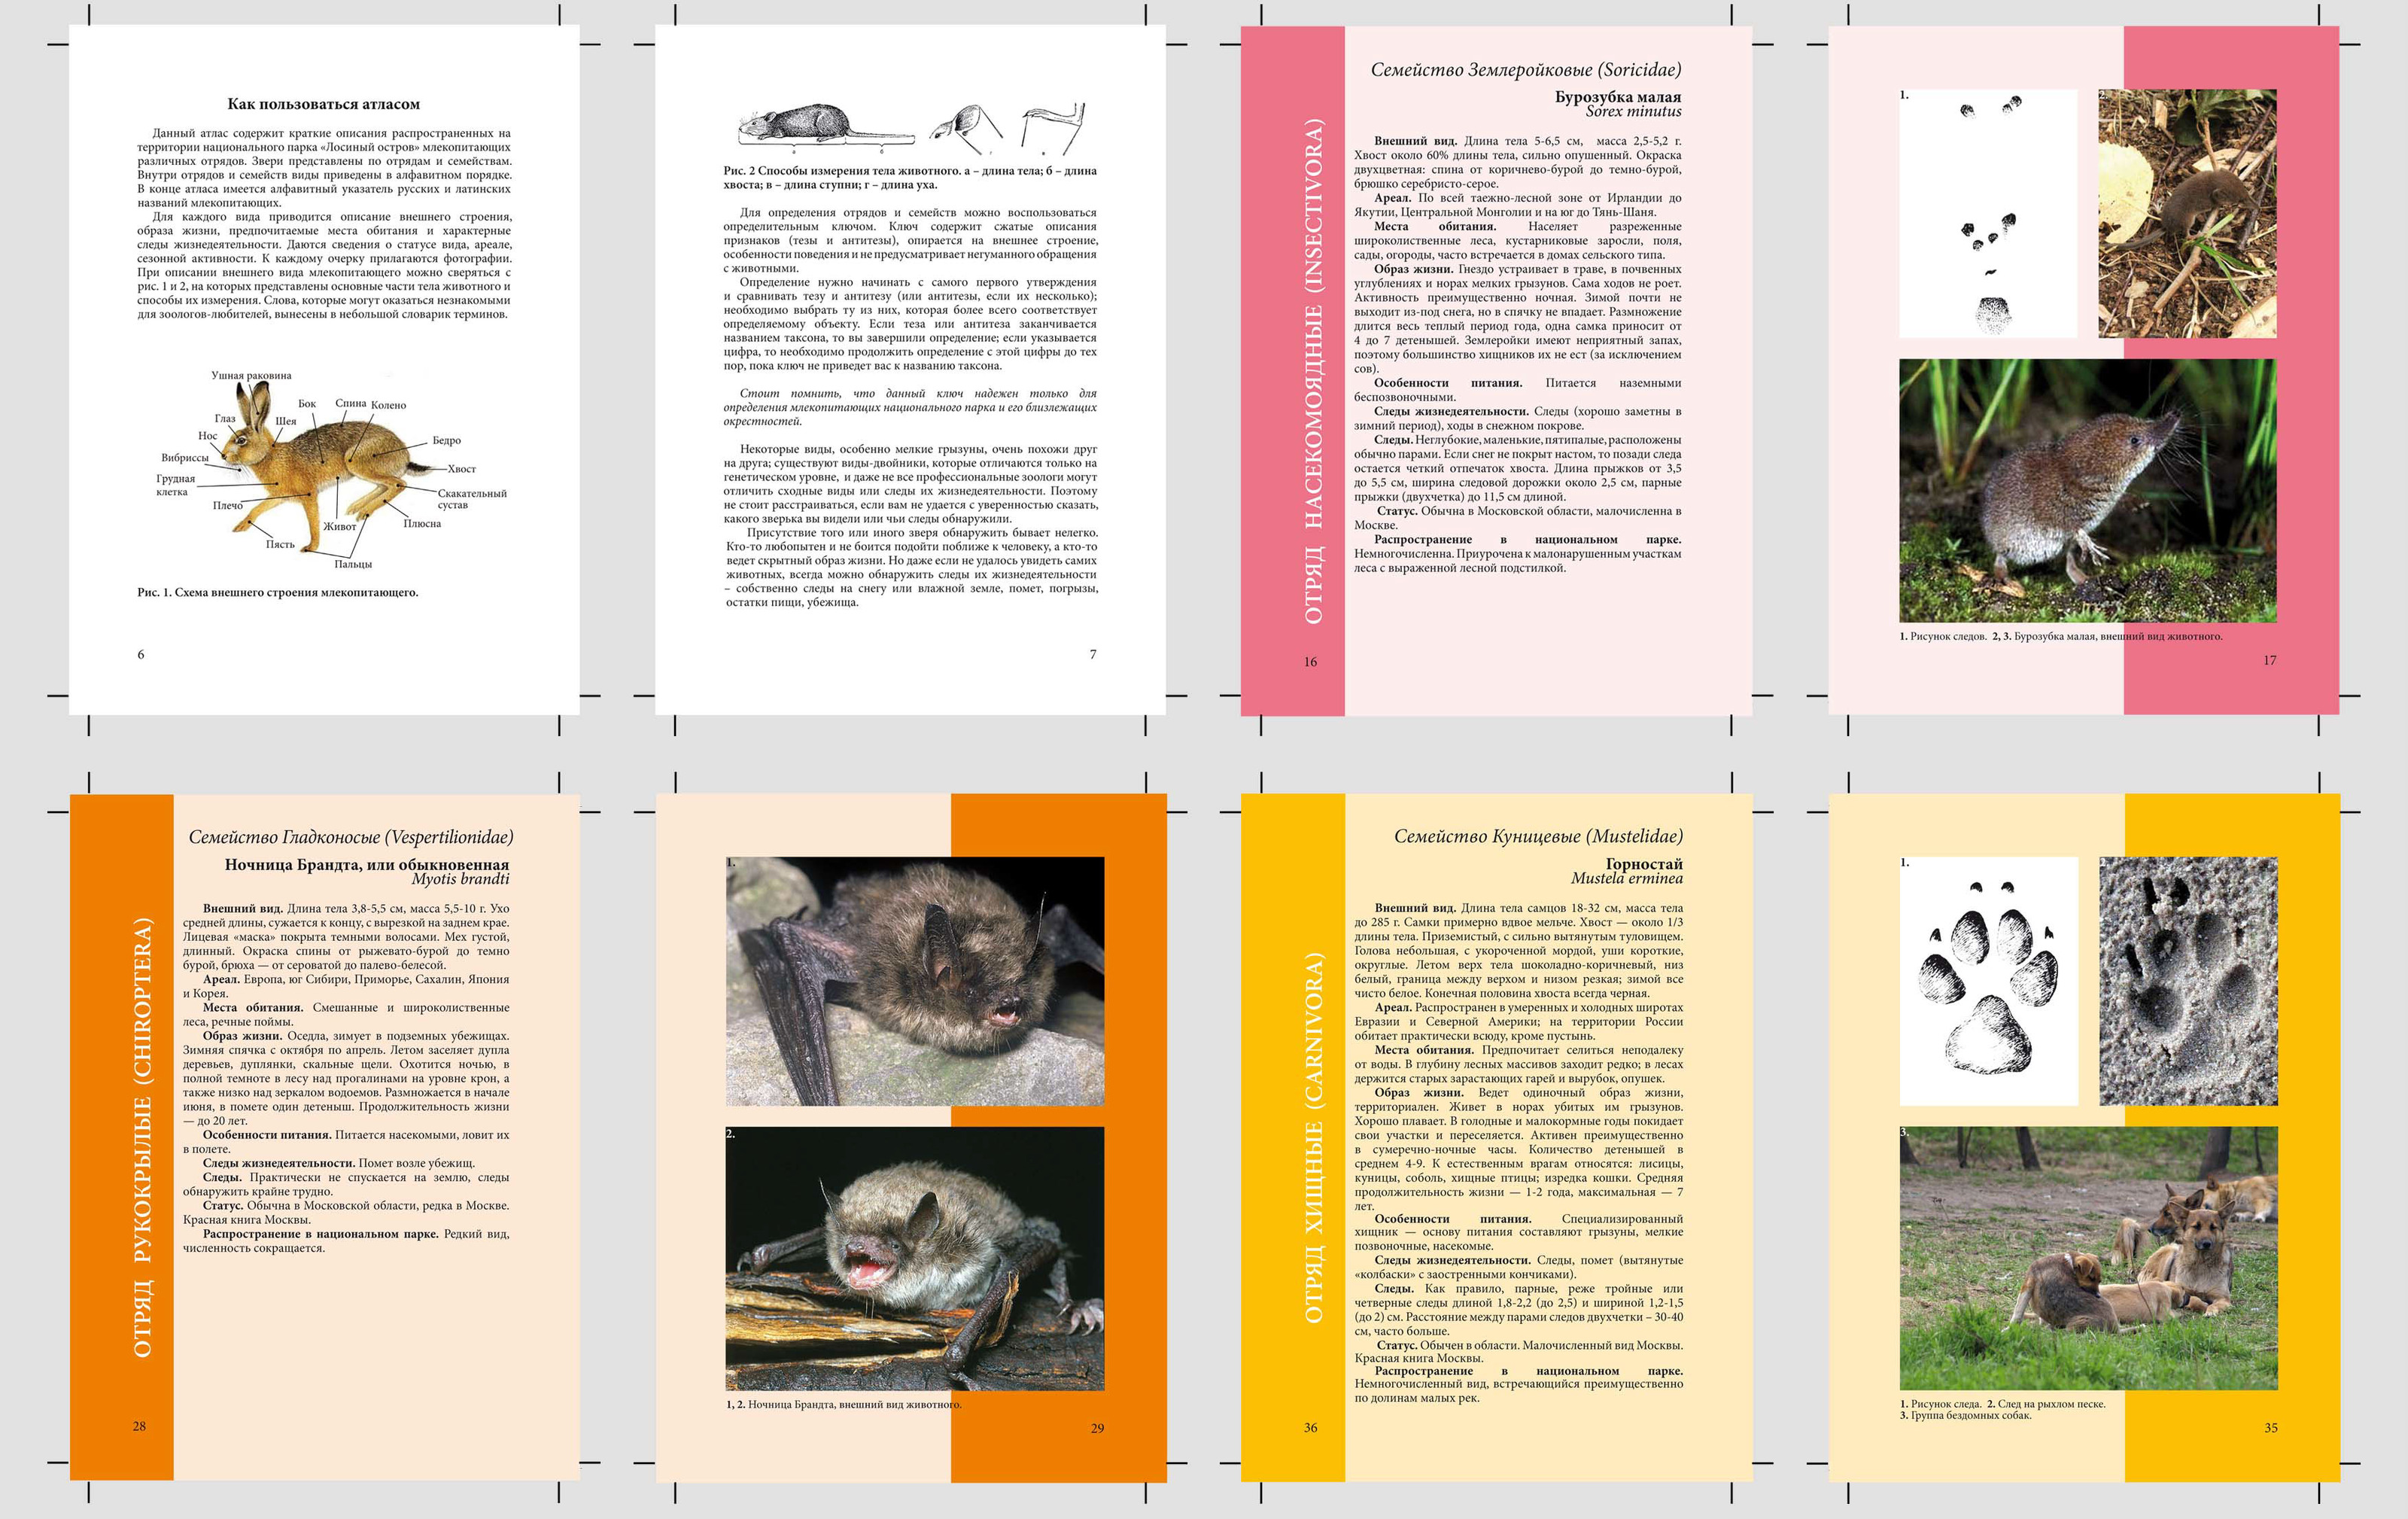Click the 'Рис. 1' hare figure caption

tap(277, 592)
